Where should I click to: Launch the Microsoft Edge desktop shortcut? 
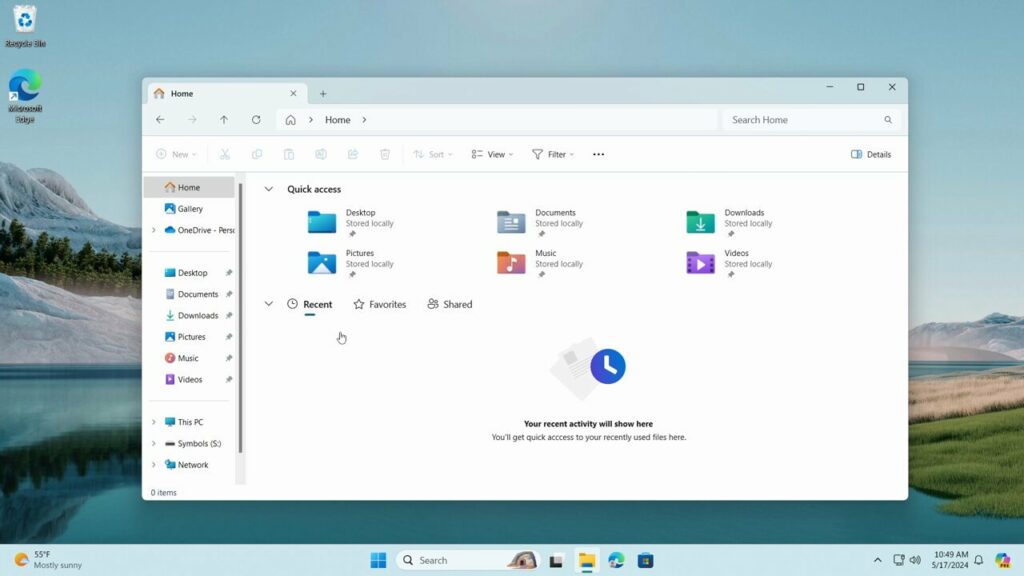pyautogui.click(x=25, y=96)
